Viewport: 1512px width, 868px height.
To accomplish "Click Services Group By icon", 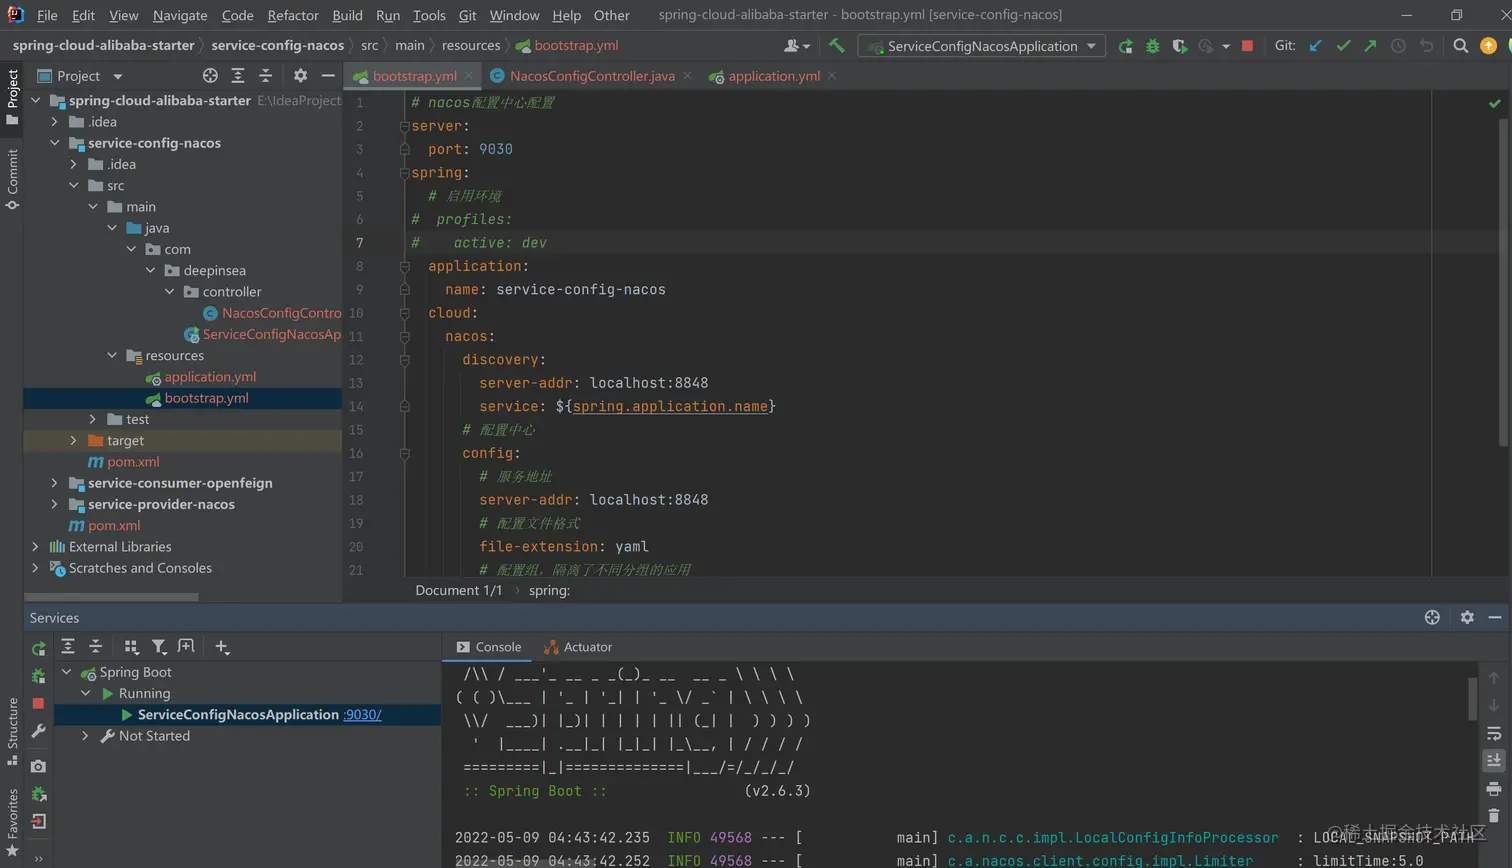I will pos(131,647).
